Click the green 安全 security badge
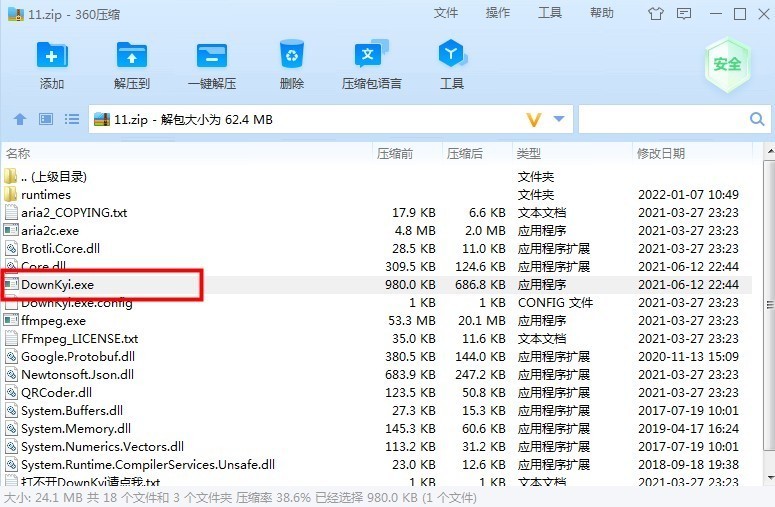Viewport: 775px width, 507px height. click(727, 64)
